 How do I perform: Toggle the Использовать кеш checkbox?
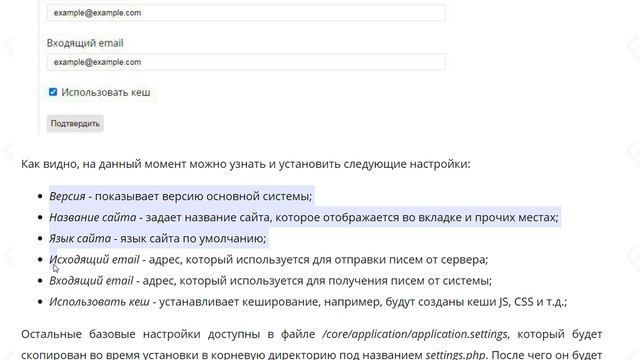point(53,92)
